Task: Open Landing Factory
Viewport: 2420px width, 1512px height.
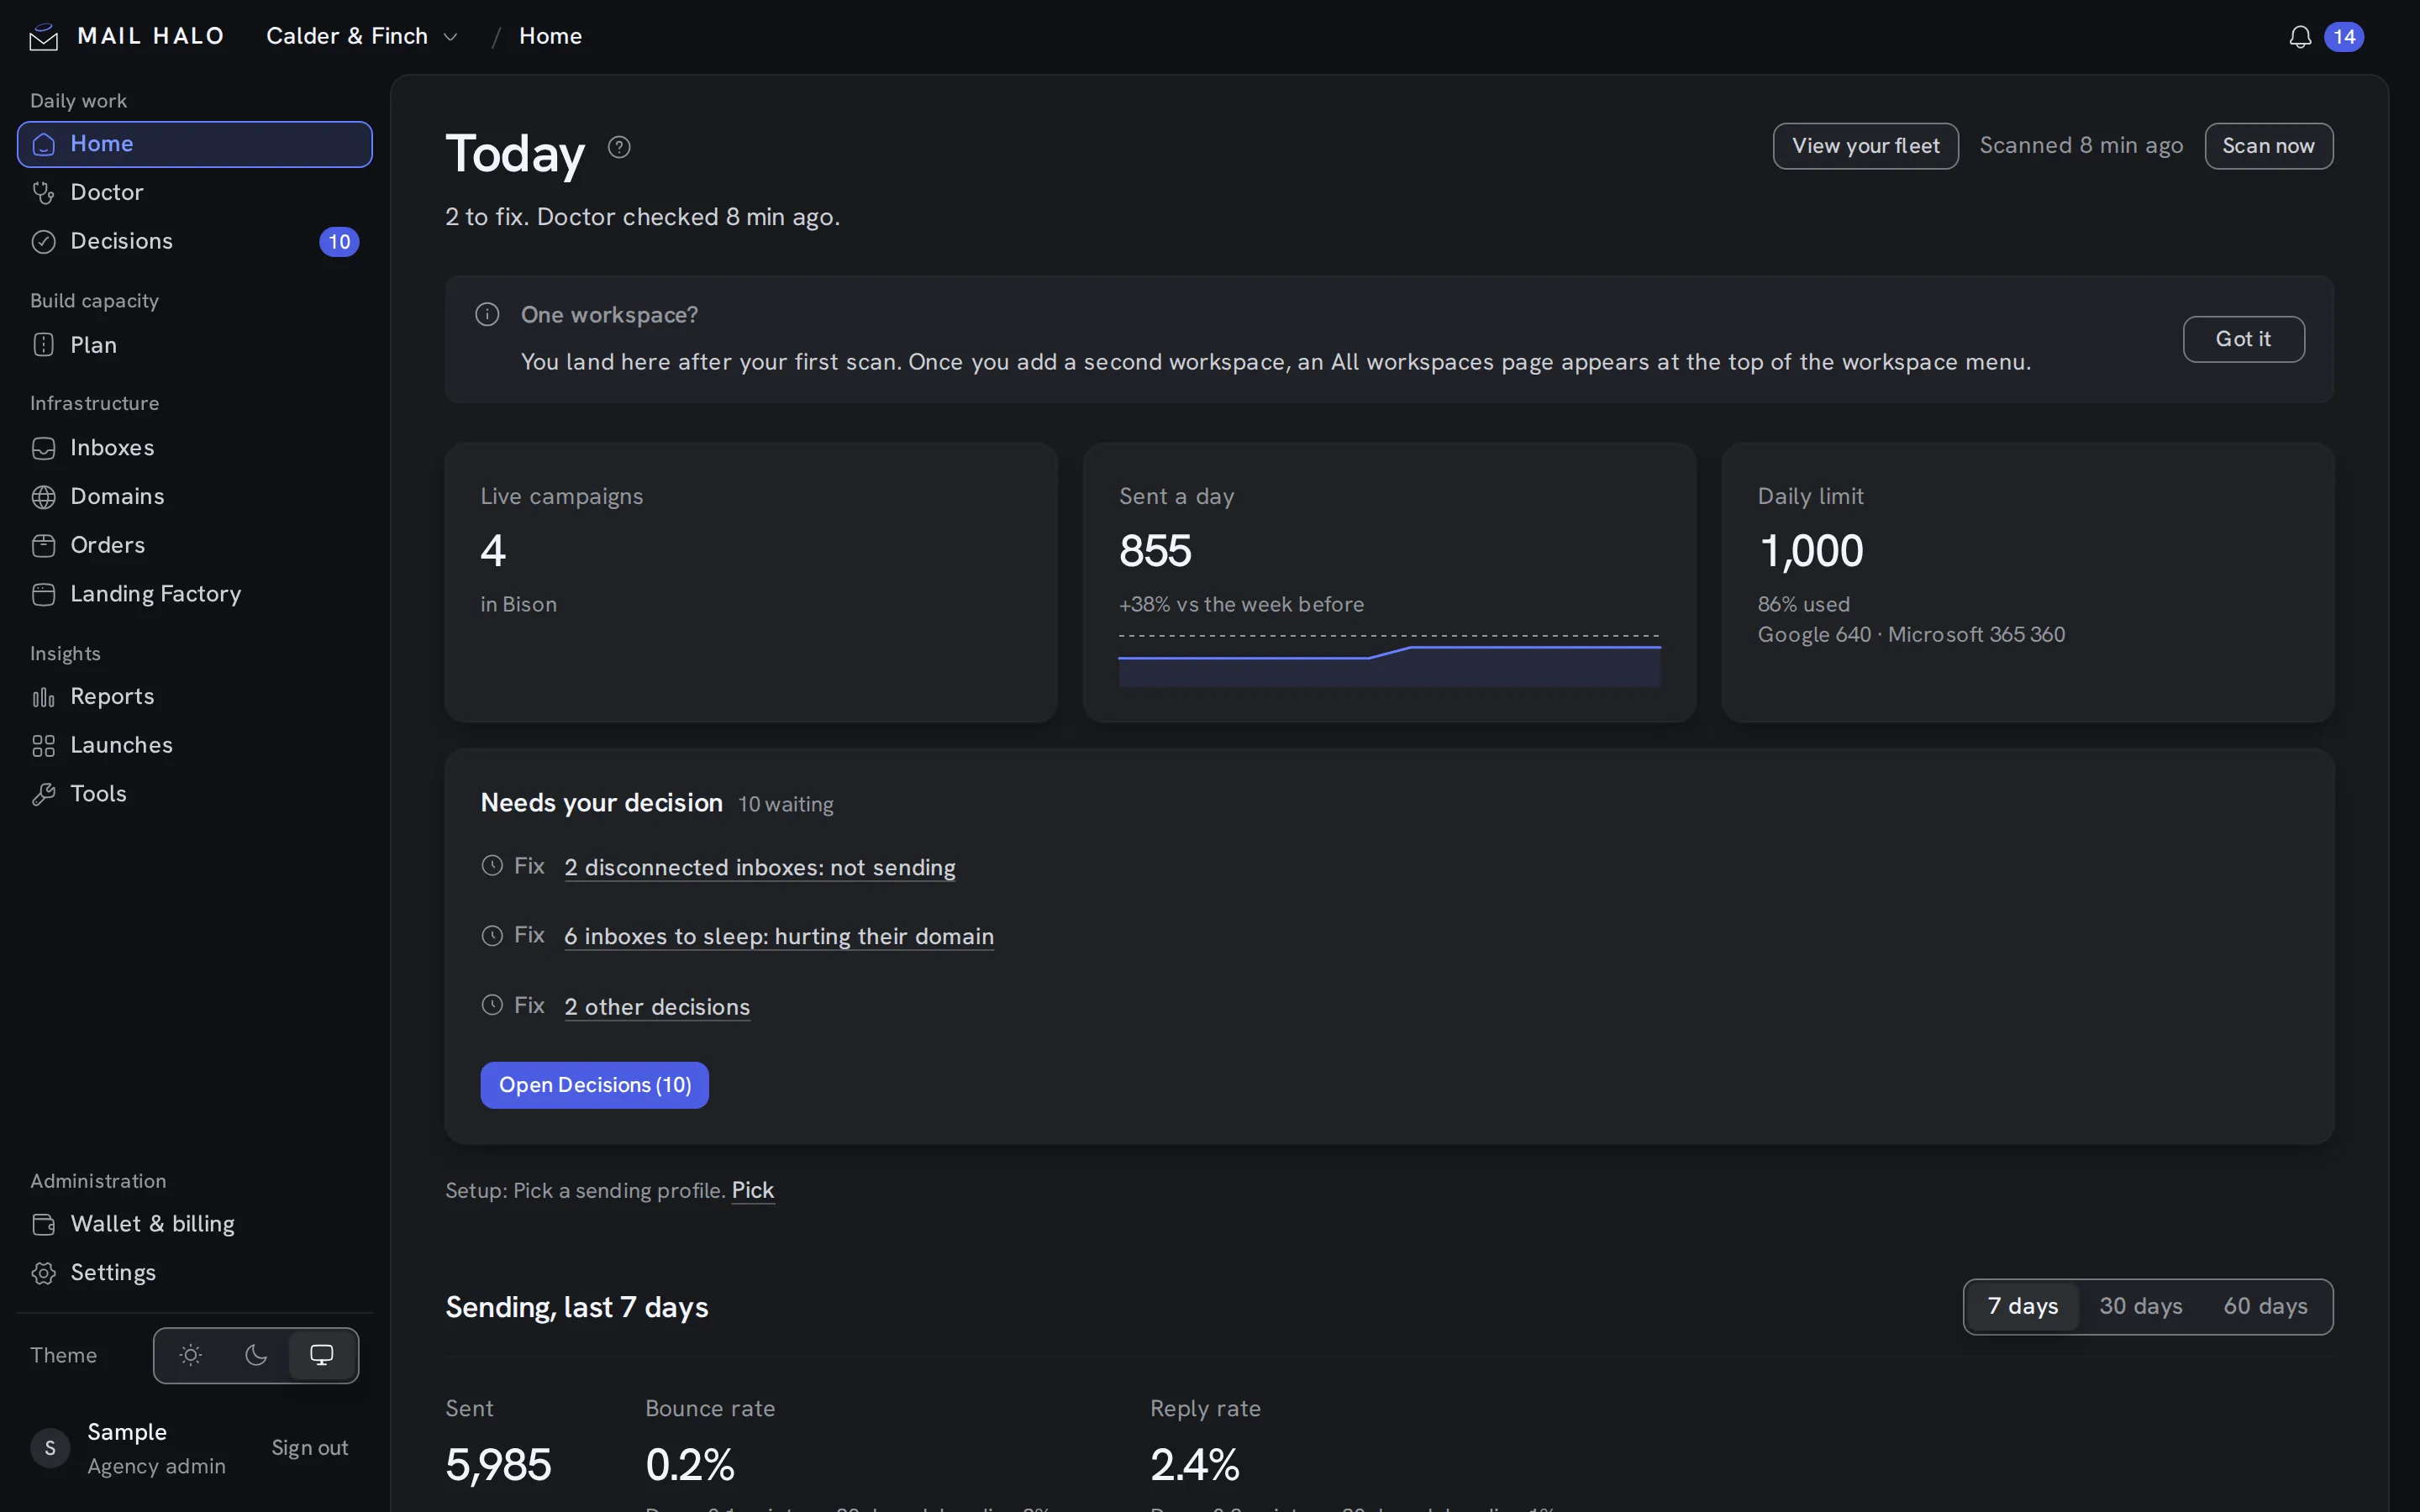Action: click(195, 595)
